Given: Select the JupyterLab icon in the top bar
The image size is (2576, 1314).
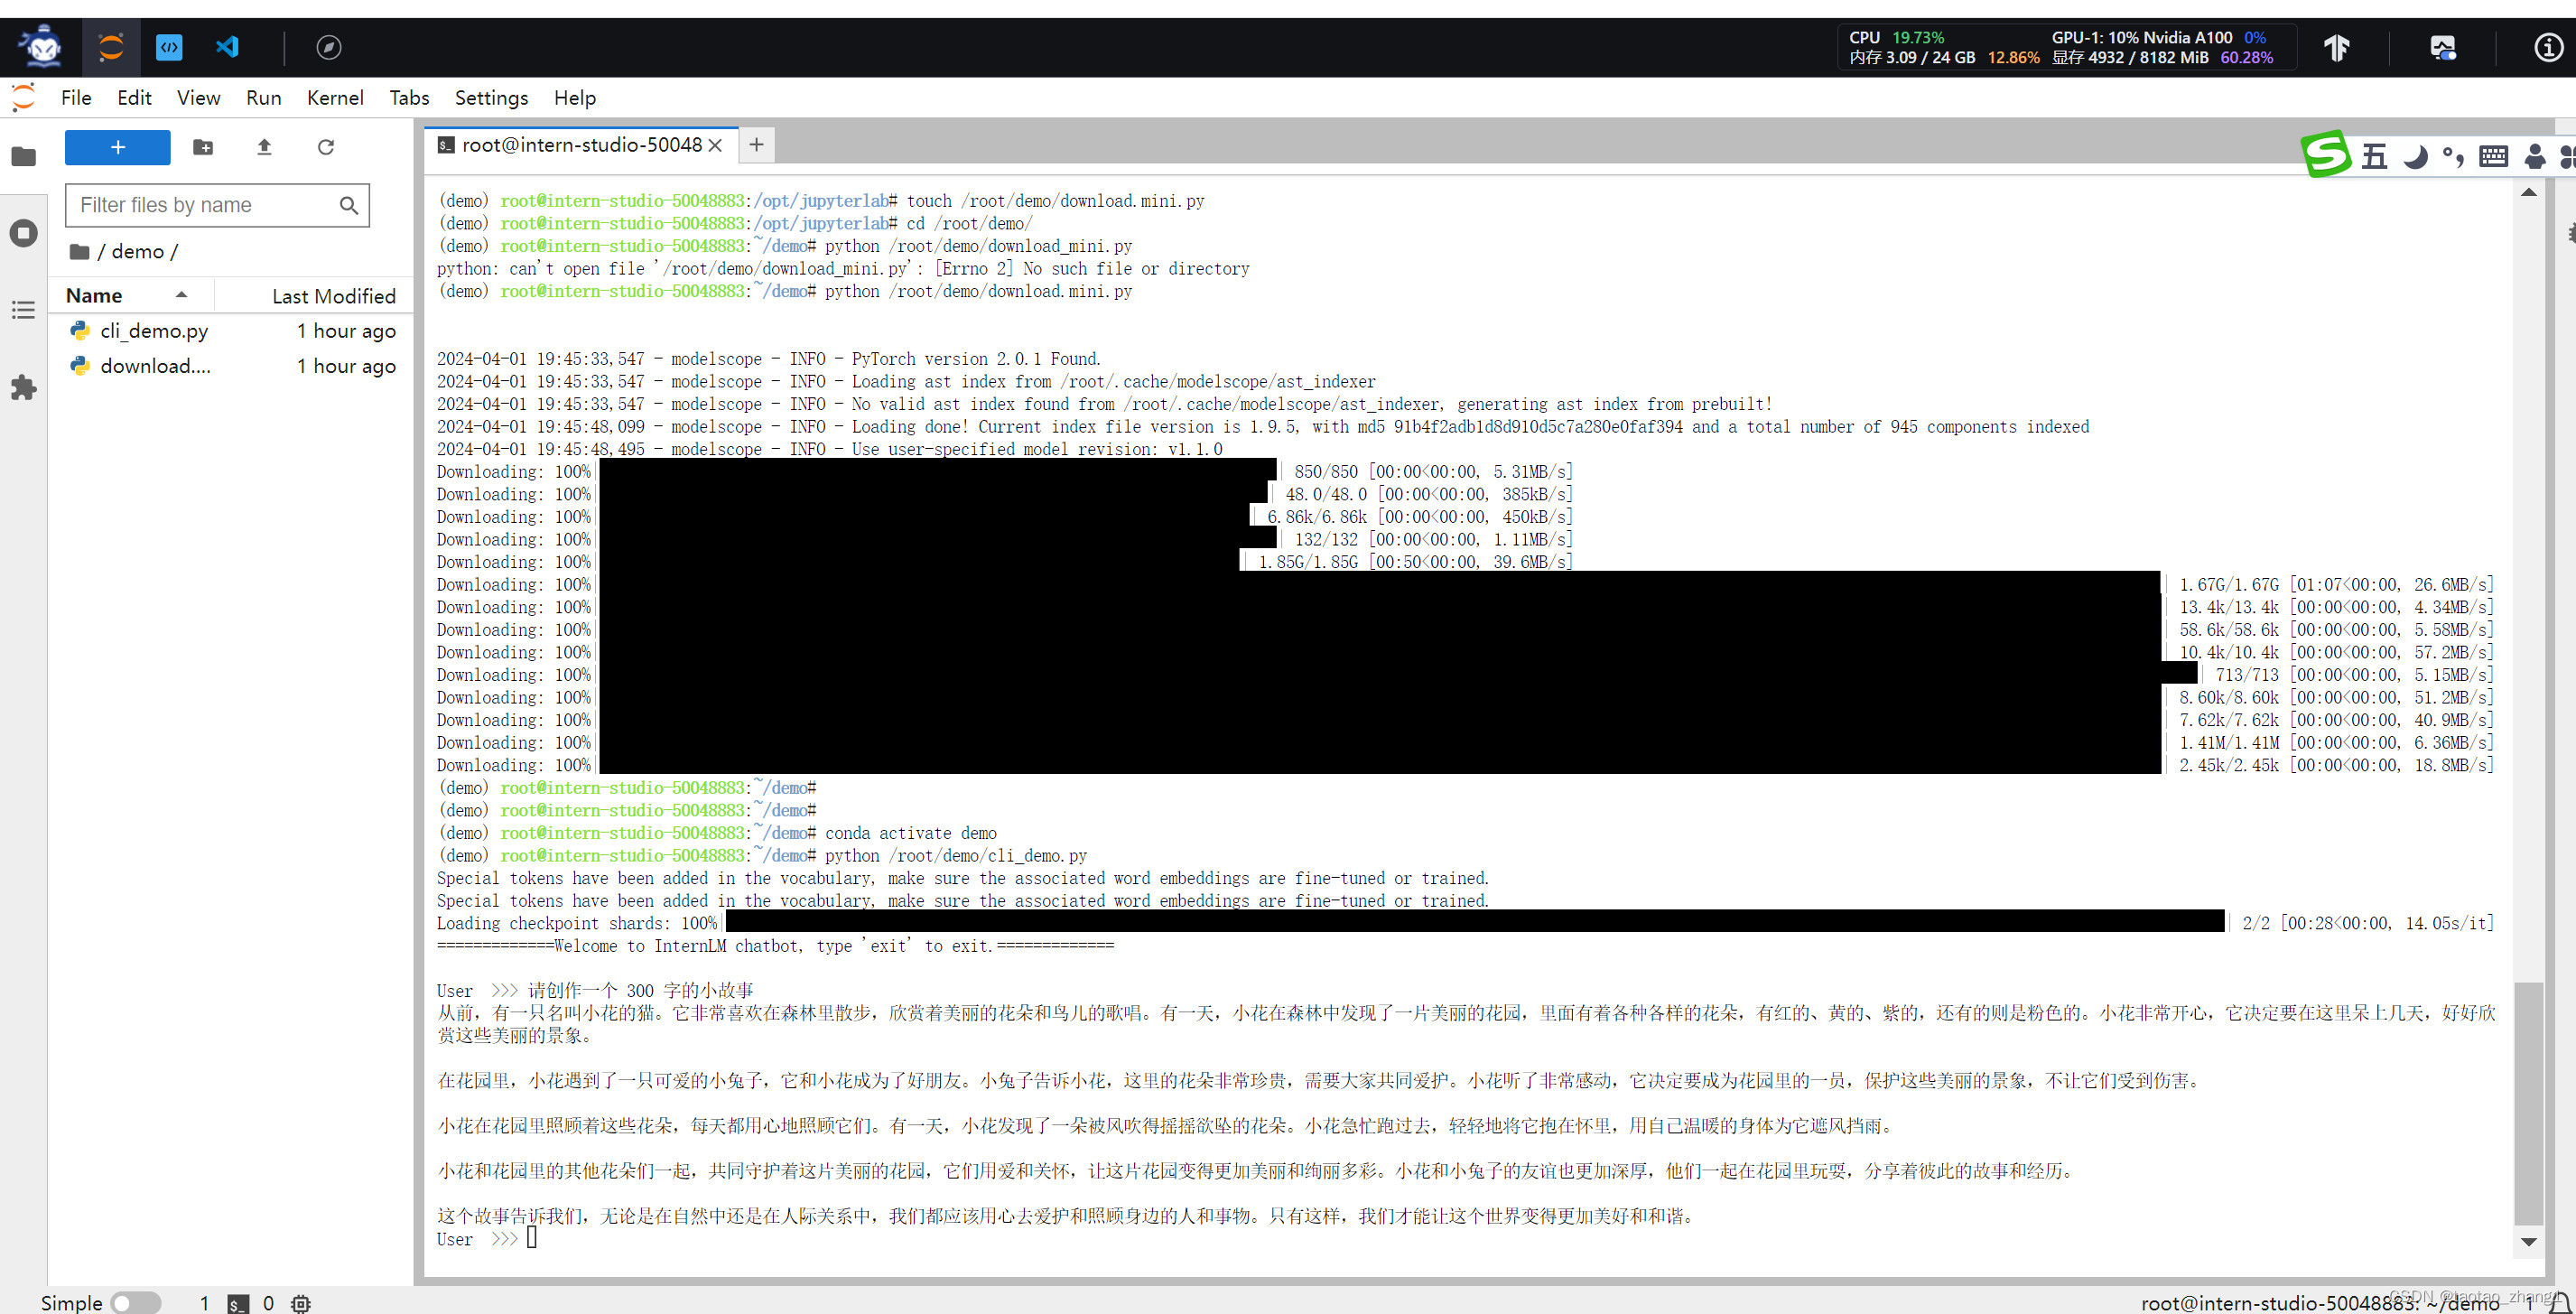Looking at the screenshot, I should click(x=110, y=47).
